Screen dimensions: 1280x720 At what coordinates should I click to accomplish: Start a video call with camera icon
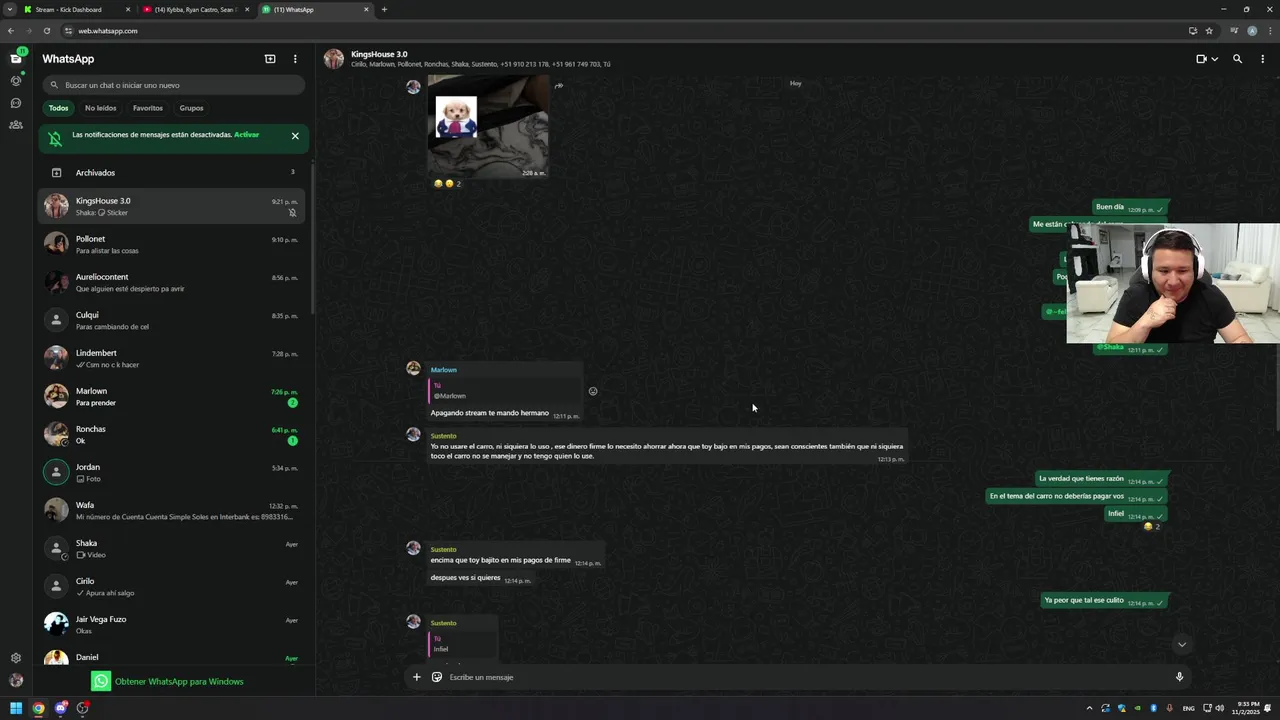[1202, 59]
